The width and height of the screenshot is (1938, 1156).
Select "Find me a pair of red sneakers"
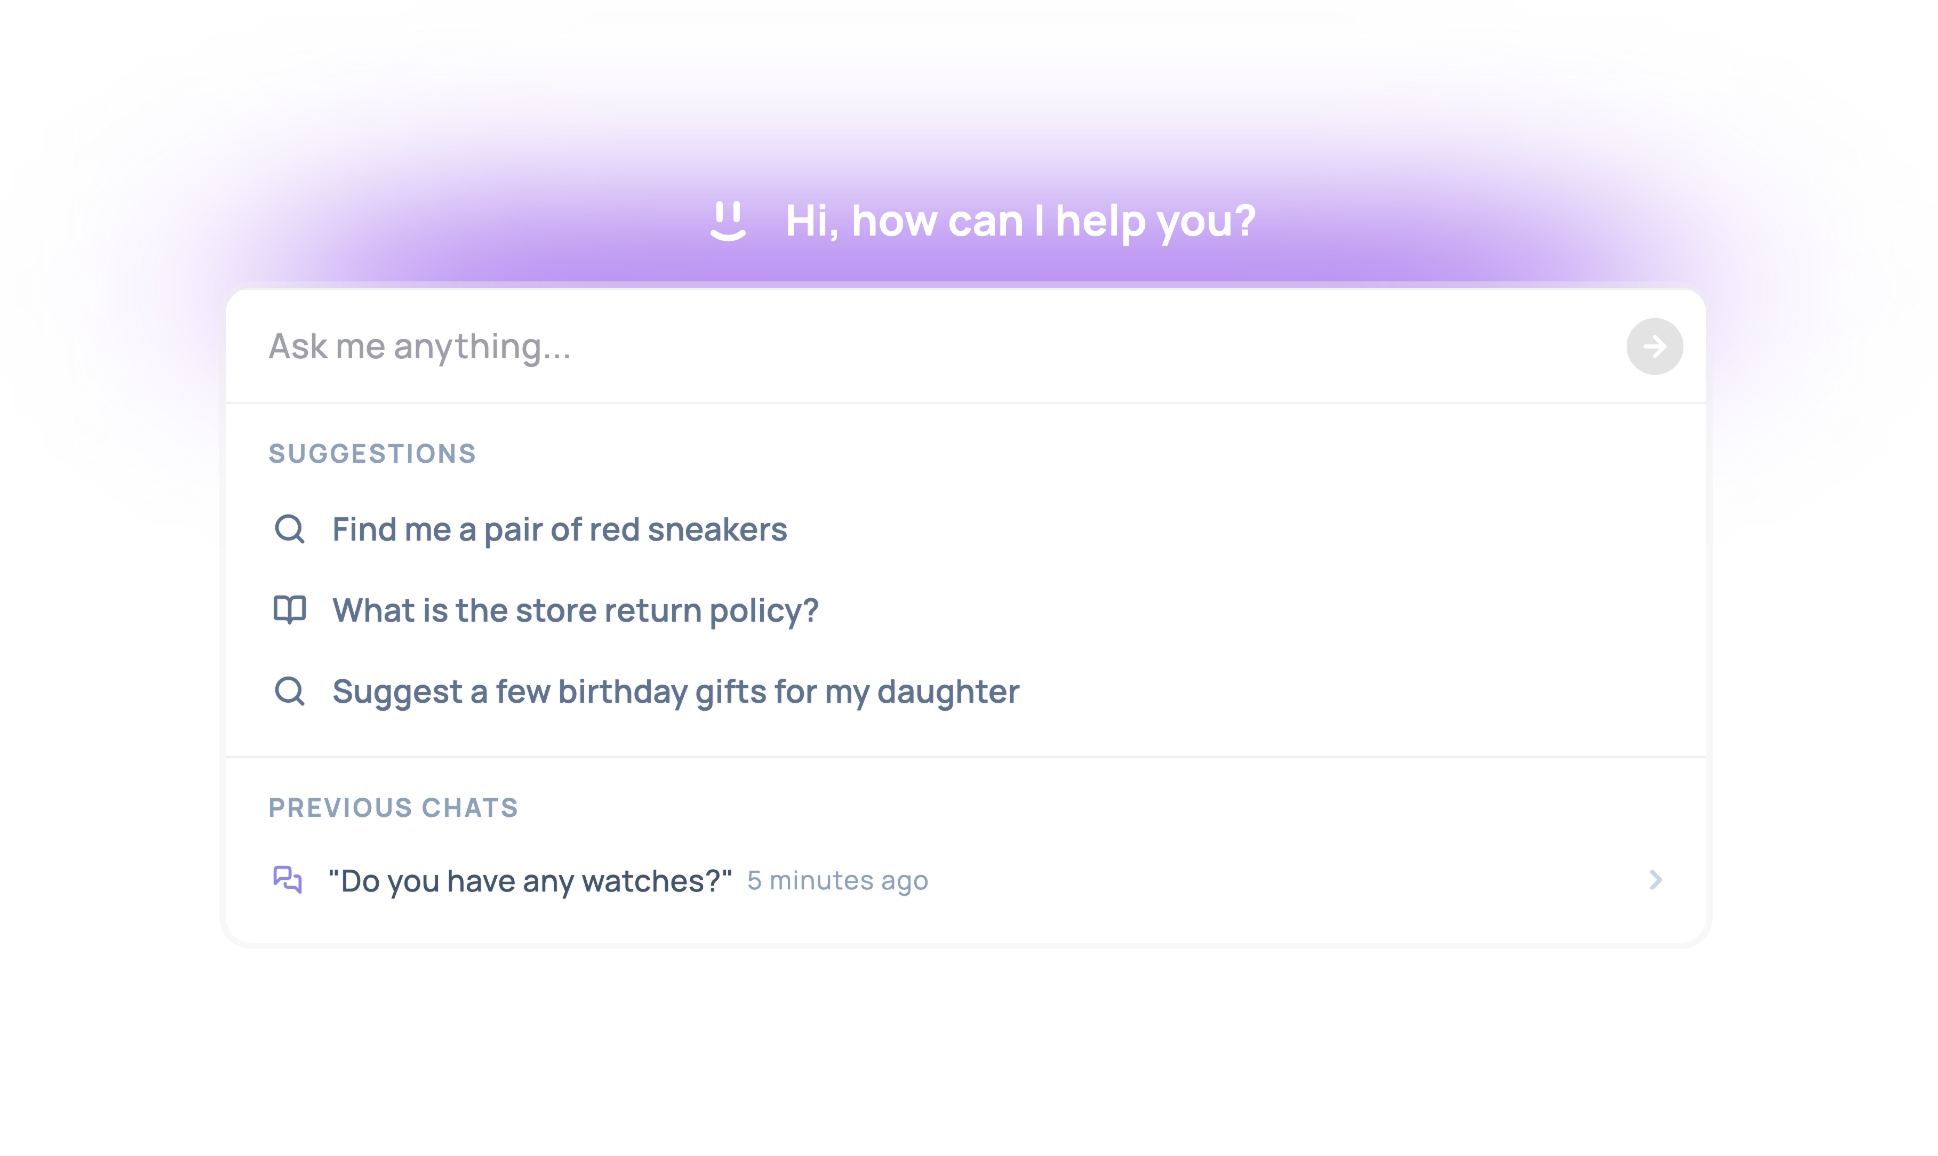point(559,529)
